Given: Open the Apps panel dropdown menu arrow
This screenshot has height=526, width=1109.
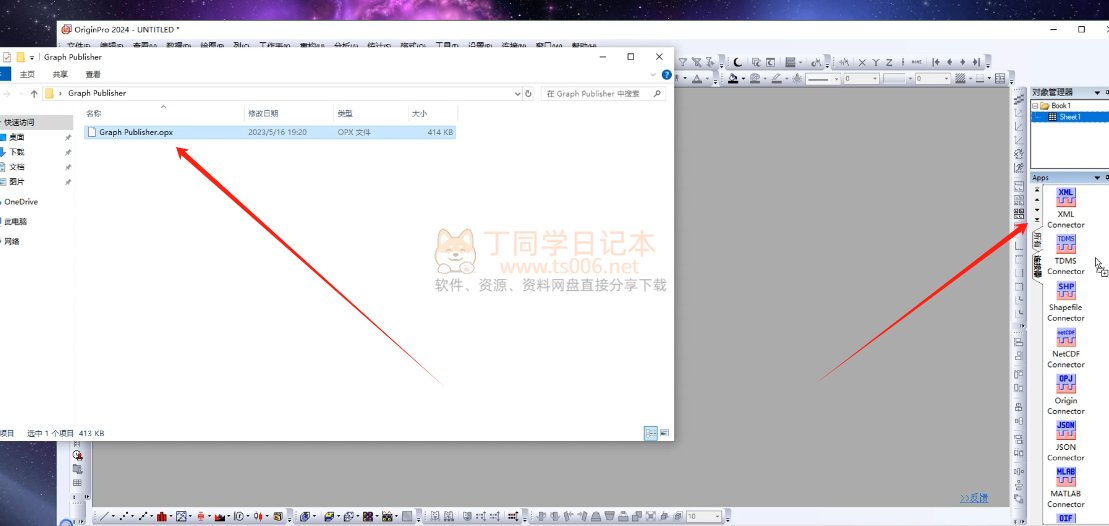Looking at the screenshot, I should point(1098,177).
